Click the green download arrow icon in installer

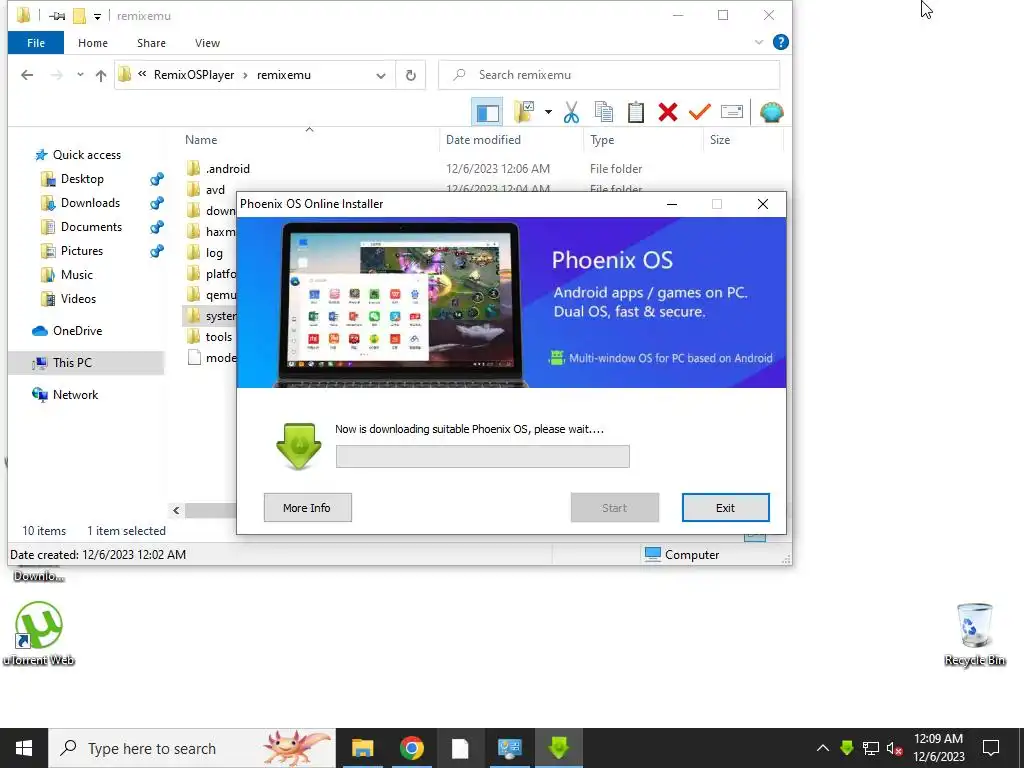(298, 446)
